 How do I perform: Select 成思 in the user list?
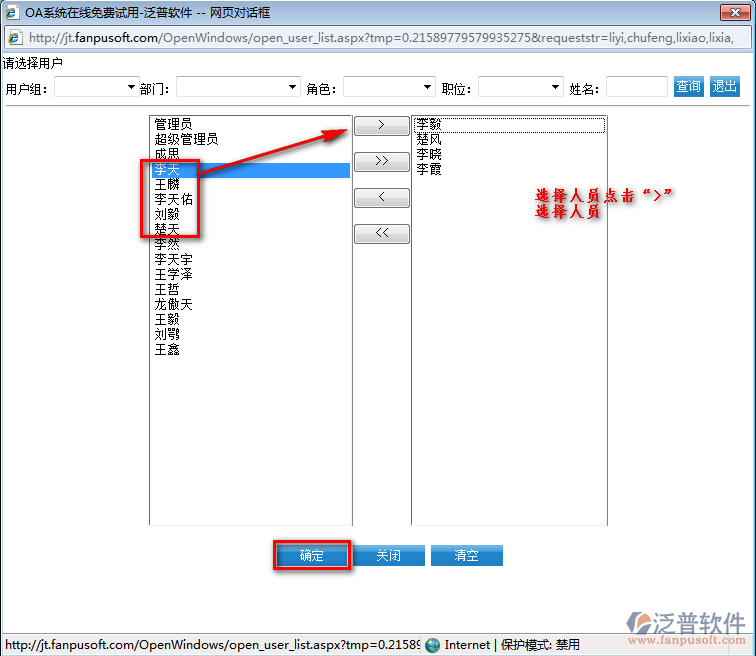(x=250, y=154)
